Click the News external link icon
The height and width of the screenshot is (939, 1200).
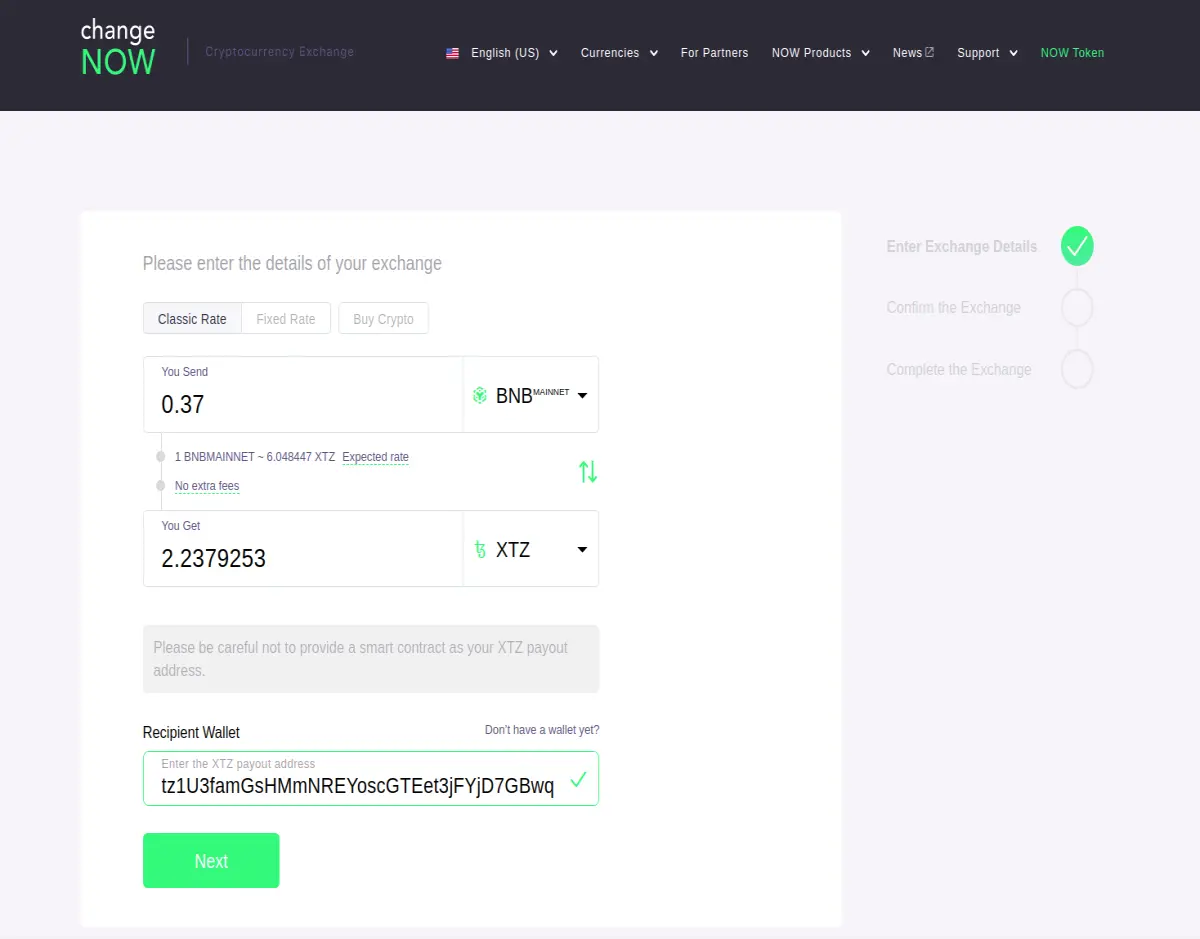[x=929, y=52]
